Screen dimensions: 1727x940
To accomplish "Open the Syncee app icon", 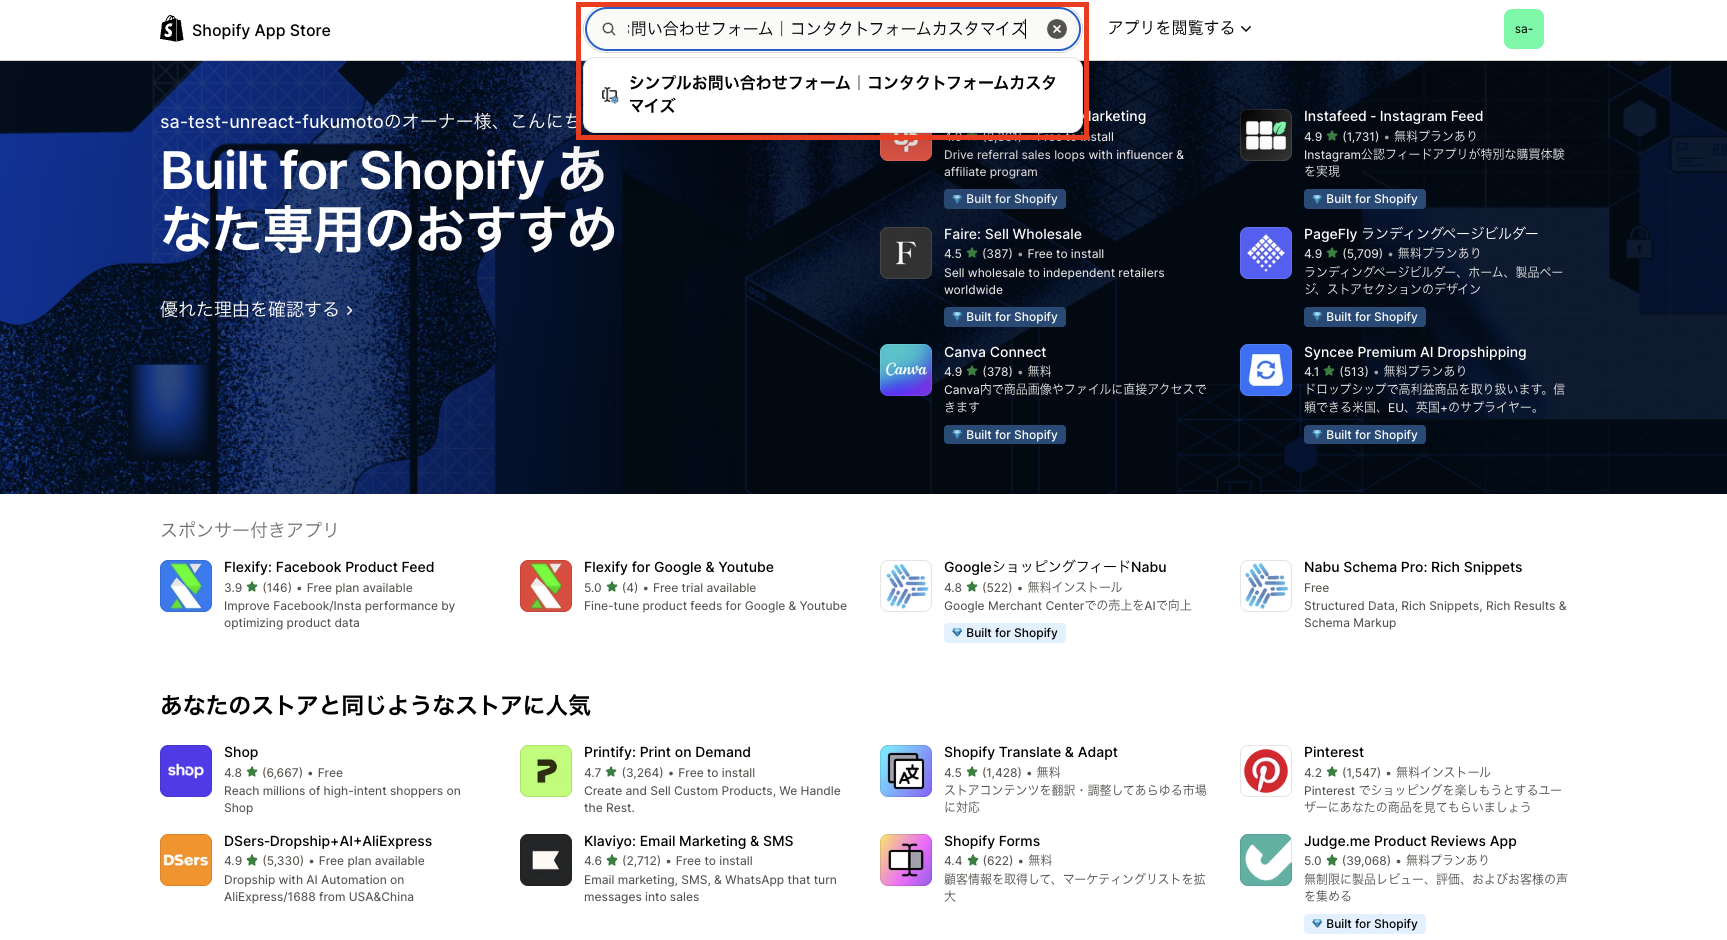I will (x=1266, y=370).
